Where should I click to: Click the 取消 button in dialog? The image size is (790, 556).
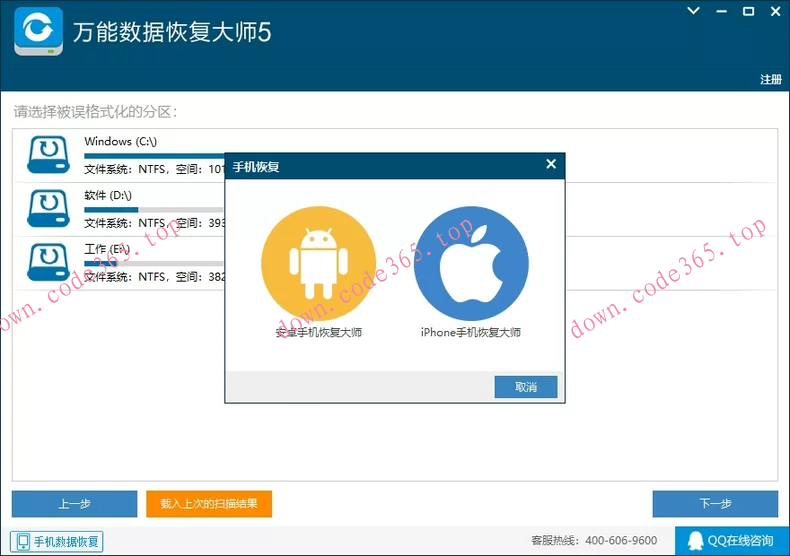pyautogui.click(x=526, y=387)
